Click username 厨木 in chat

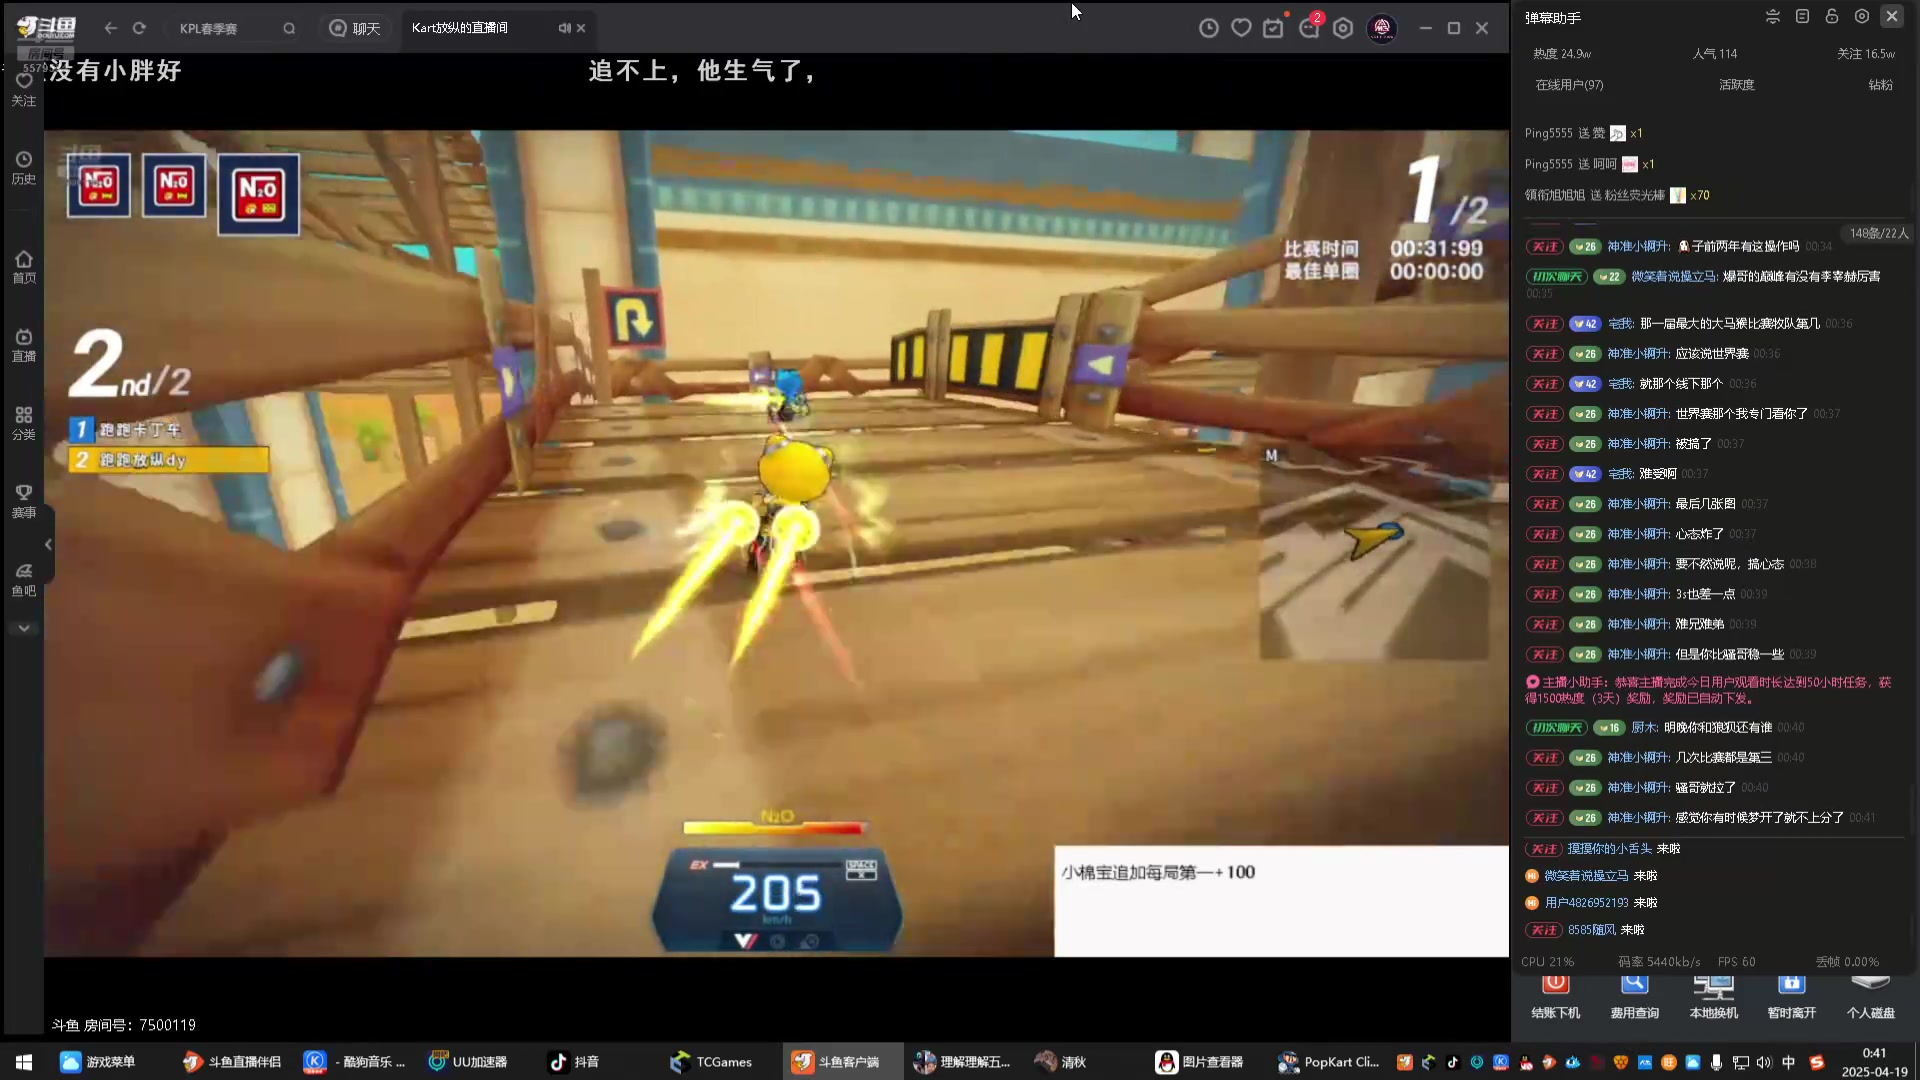[x=1644, y=727]
